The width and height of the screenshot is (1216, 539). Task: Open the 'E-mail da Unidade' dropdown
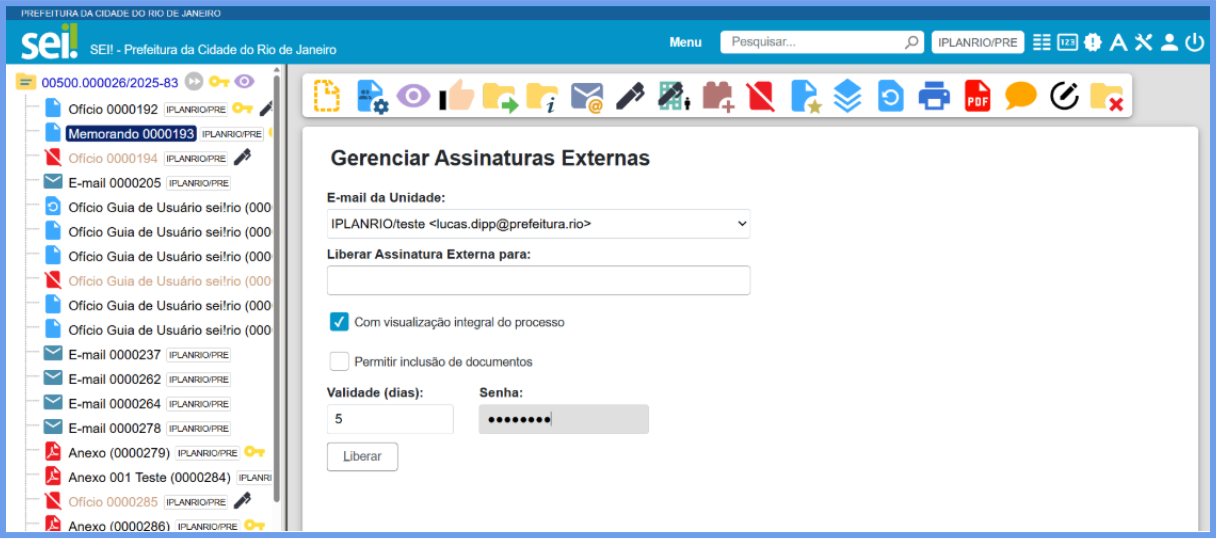538,224
